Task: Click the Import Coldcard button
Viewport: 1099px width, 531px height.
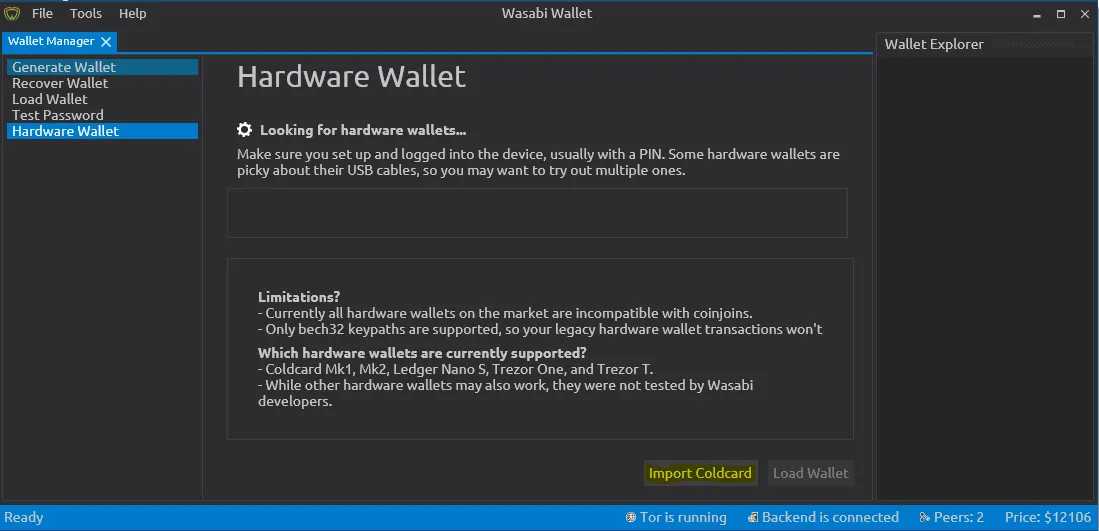Action: coord(700,473)
